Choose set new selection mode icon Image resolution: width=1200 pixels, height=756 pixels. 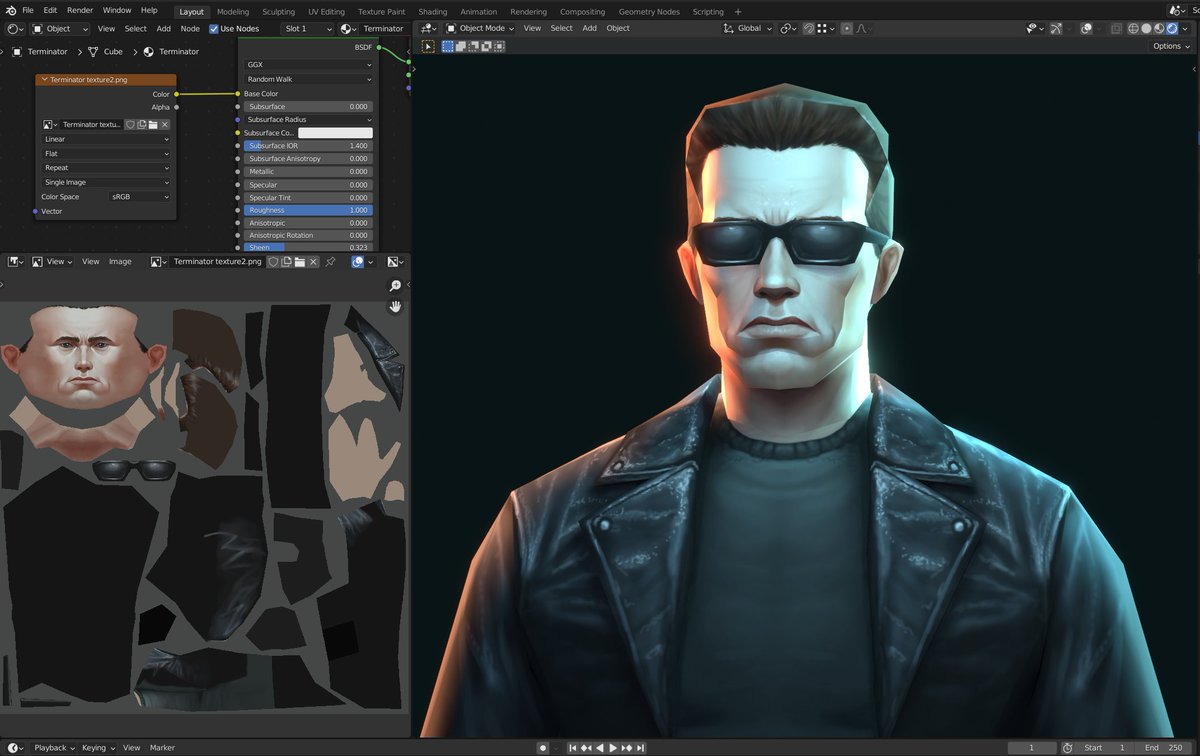[x=447, y=47]
